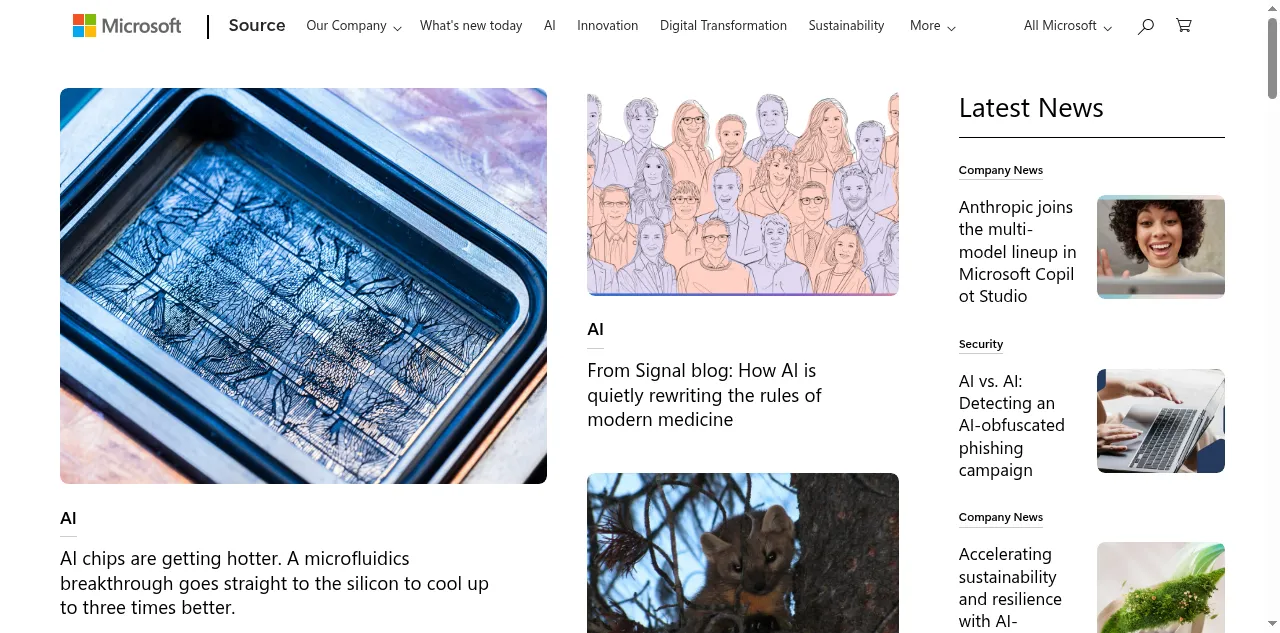Screen dimensions: 1280x633
Task: Open the Innovation menu item
Action: (607, 26)
